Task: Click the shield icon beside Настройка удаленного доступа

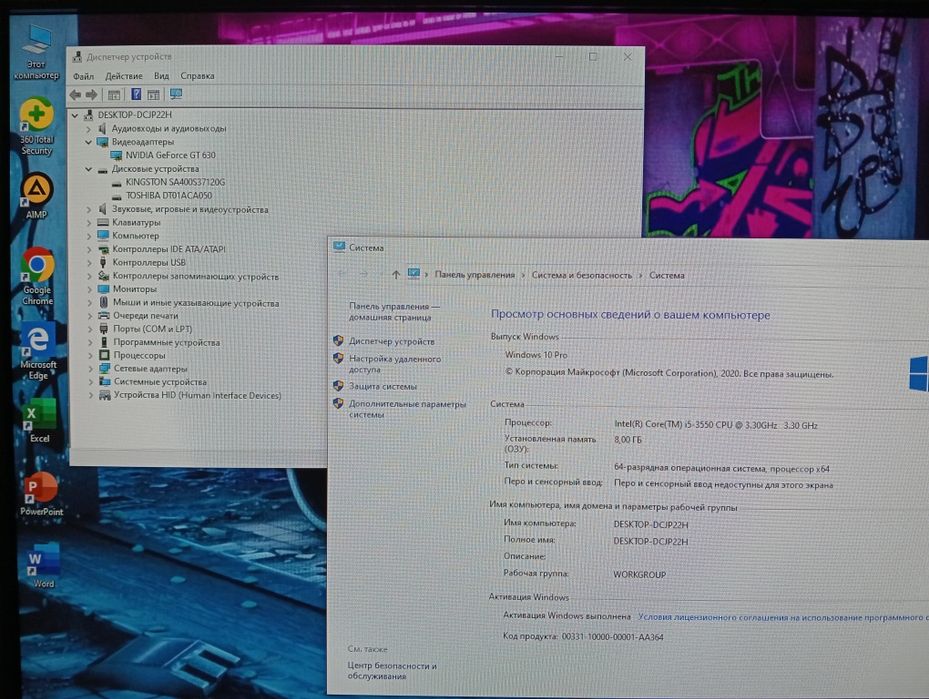Action: click(338, 358)
